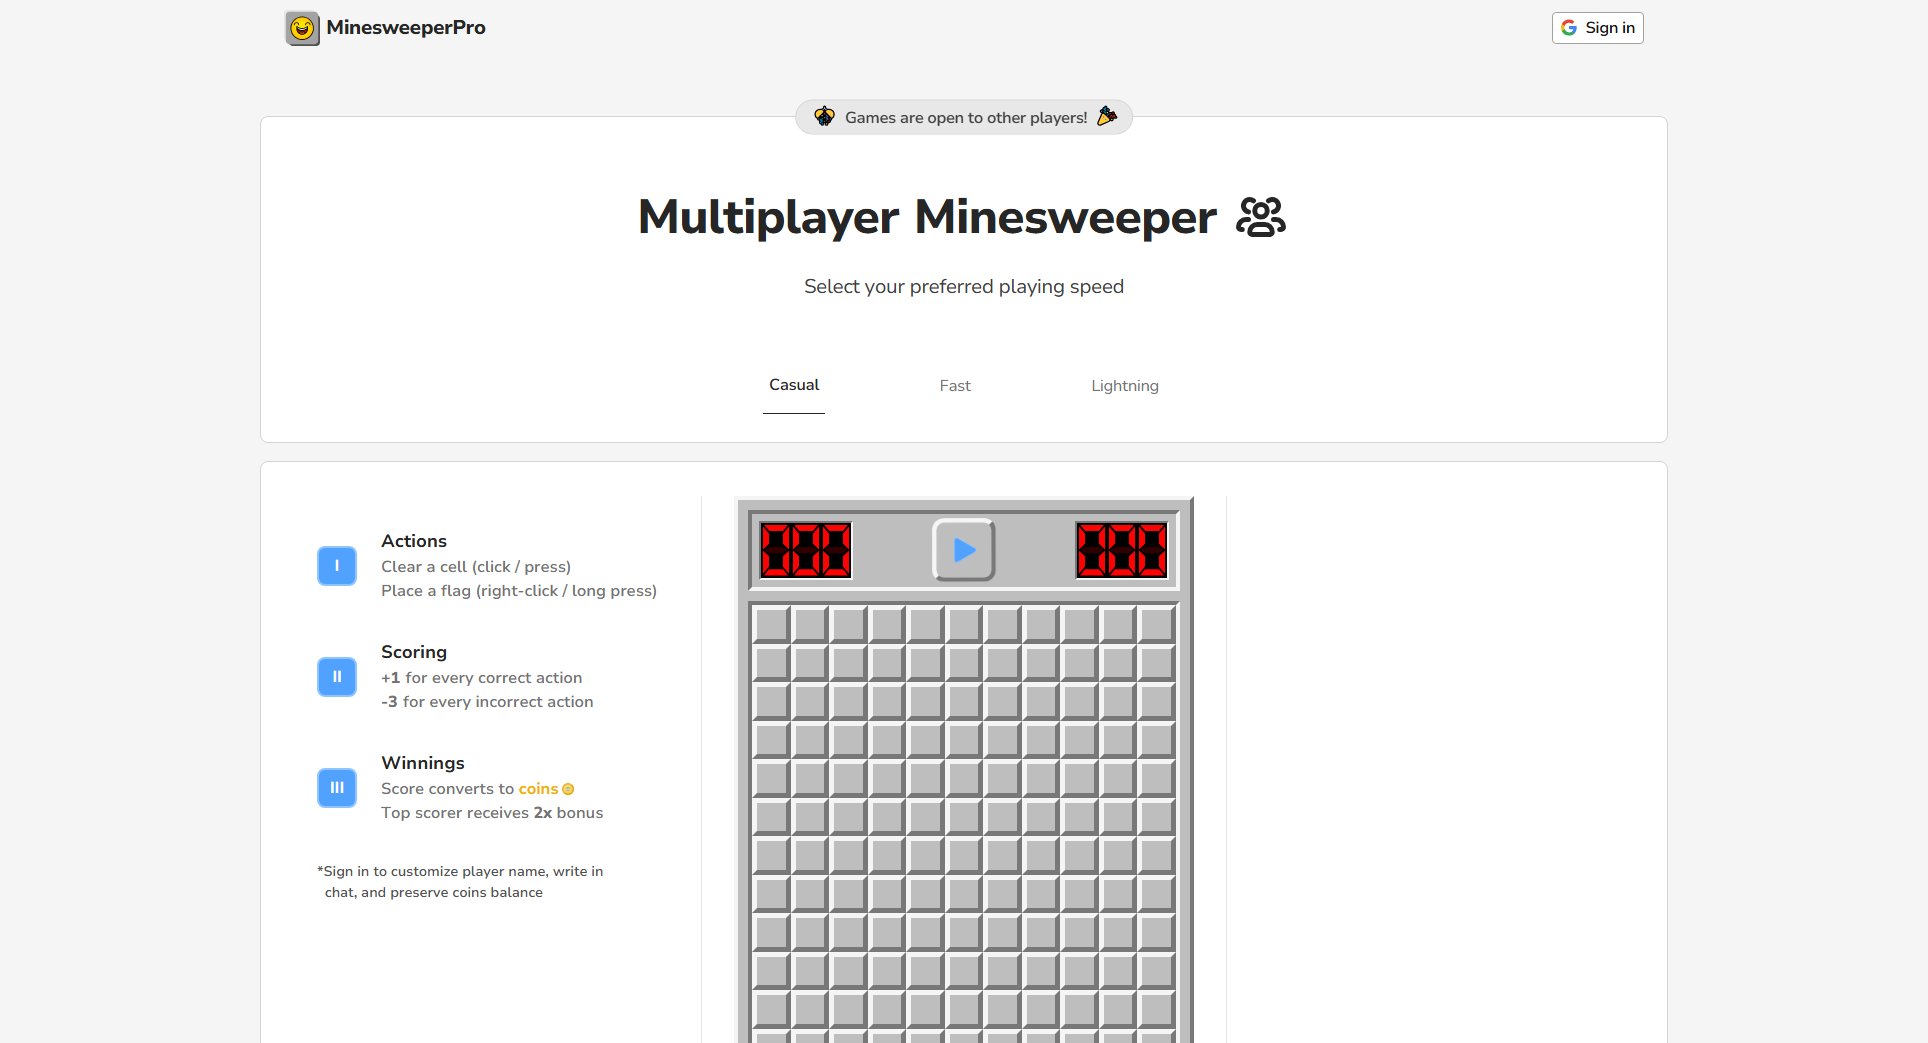Click 'Top scorer receives 2x bonus' text

coord(492,813)
